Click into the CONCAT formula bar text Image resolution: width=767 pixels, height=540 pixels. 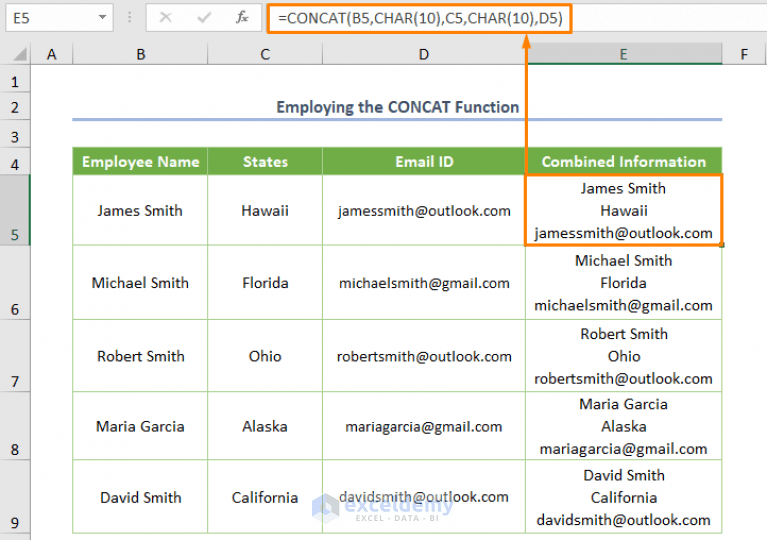420,19
